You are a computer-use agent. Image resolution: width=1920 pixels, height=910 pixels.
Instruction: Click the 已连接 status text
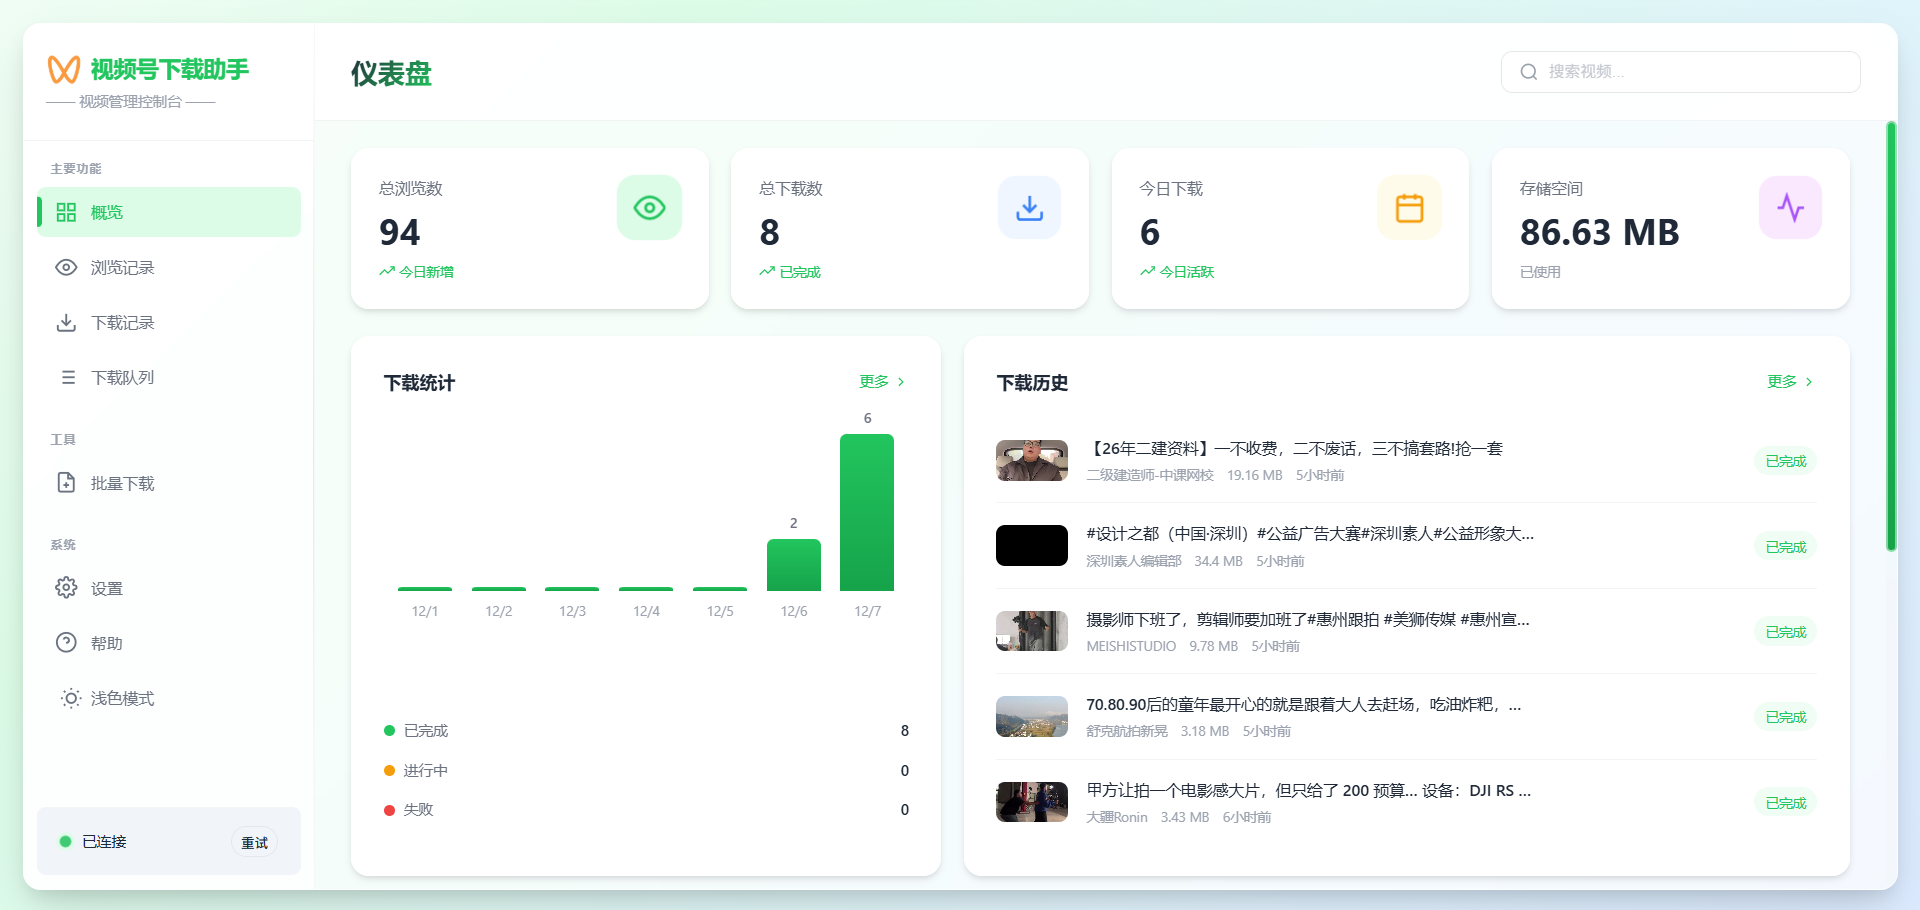tap(104, 842)
